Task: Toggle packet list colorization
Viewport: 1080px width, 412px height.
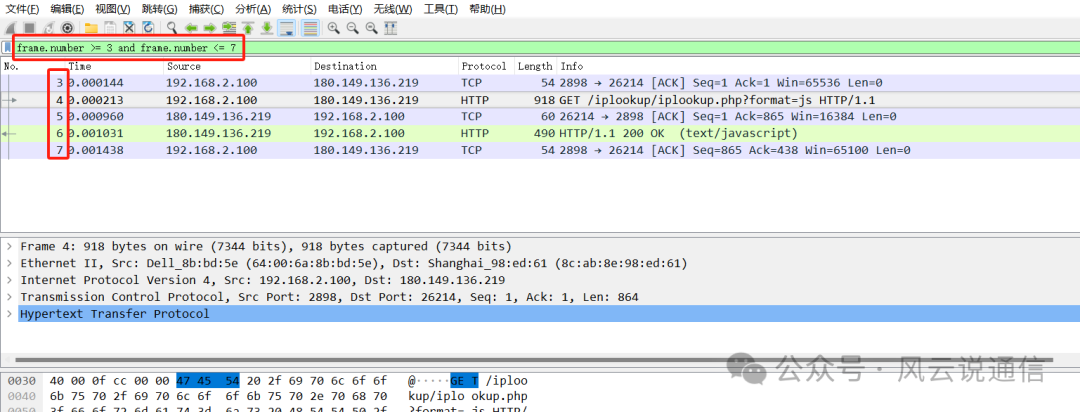Action: (310, 28)
